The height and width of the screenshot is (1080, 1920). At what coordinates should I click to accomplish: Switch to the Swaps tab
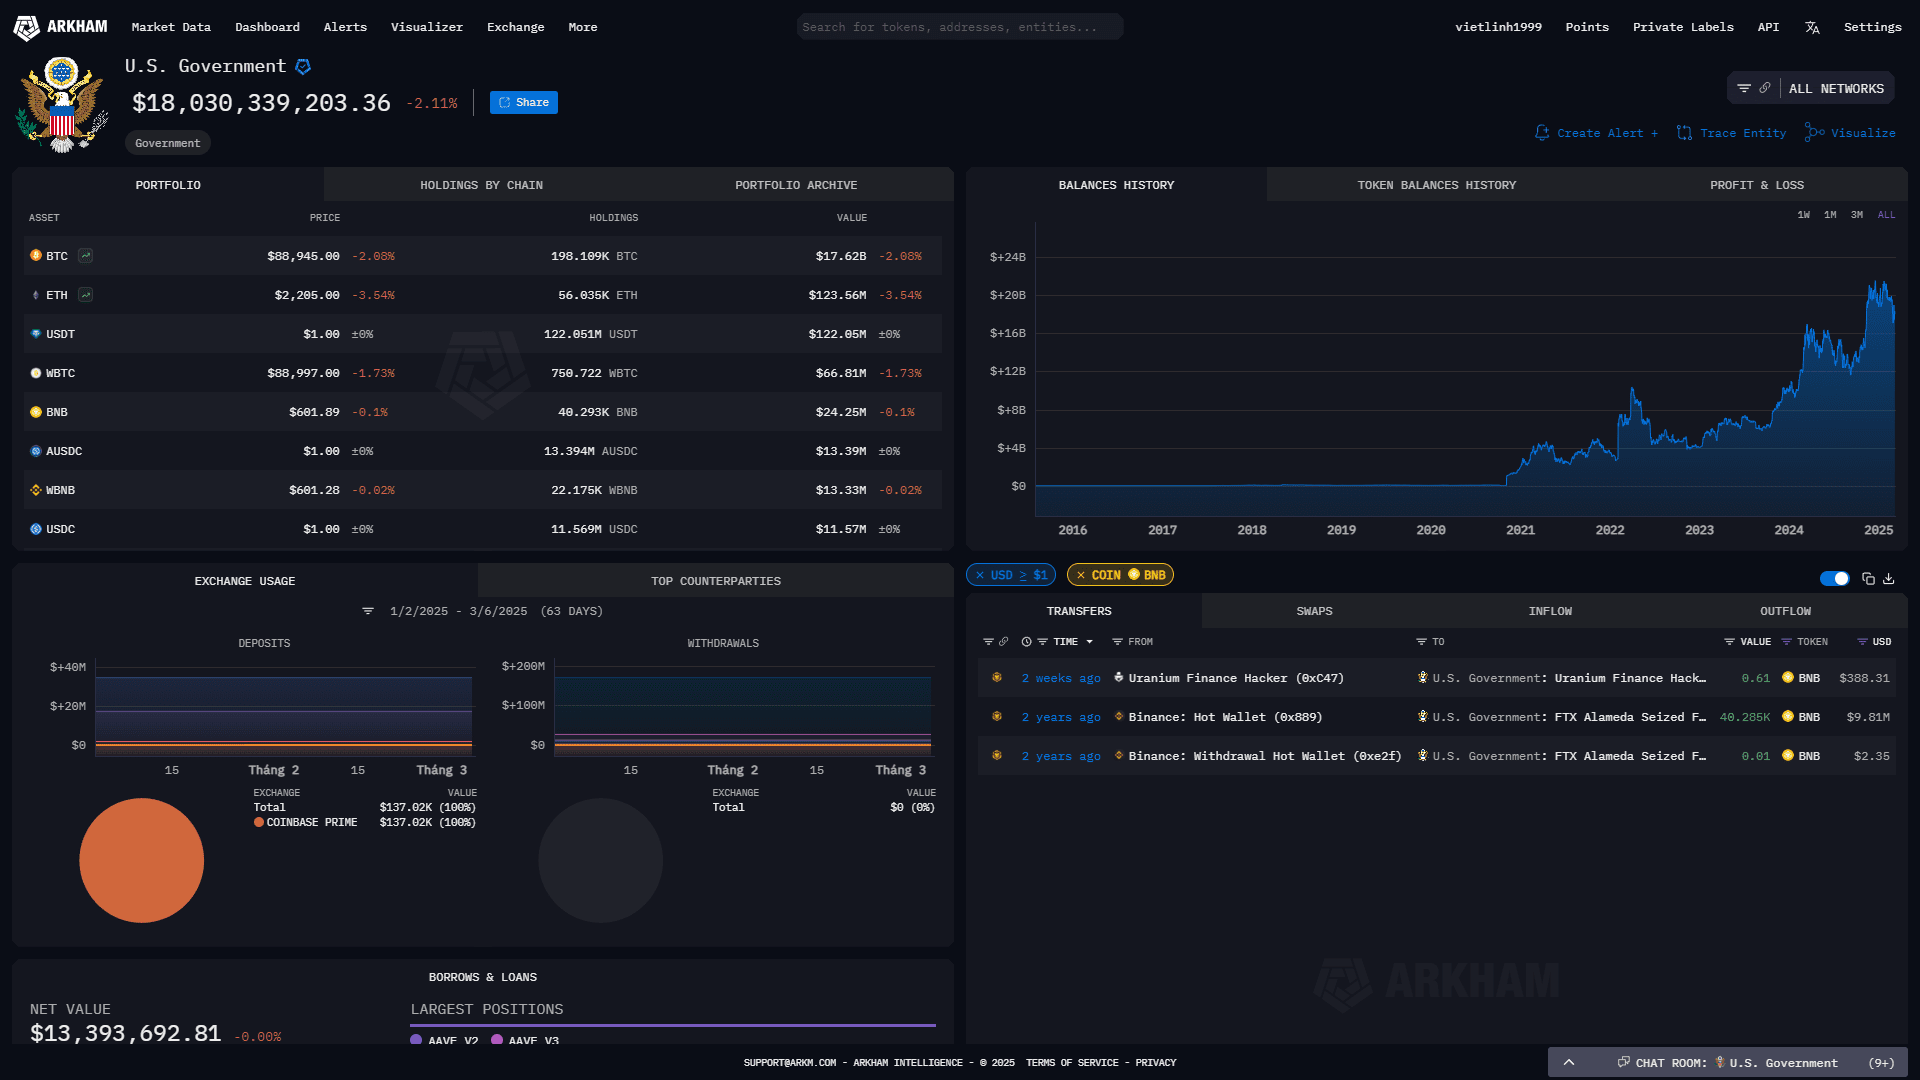(x=1314, y=611)
